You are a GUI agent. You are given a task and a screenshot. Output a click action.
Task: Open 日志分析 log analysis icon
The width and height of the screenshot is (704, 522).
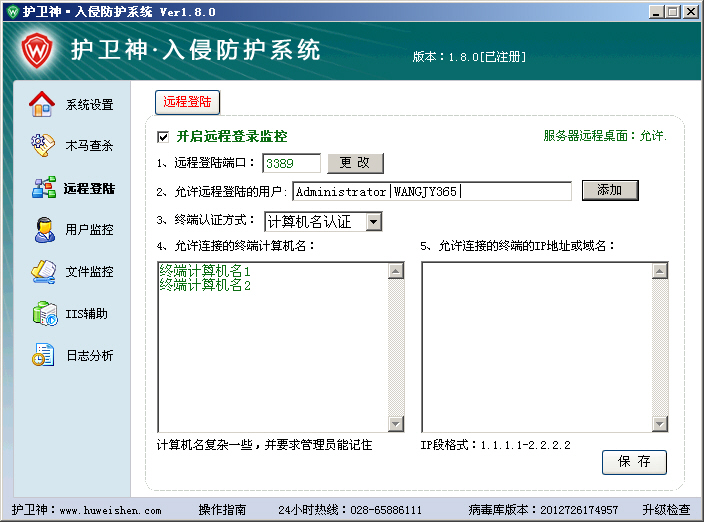(x=42, y=355)
